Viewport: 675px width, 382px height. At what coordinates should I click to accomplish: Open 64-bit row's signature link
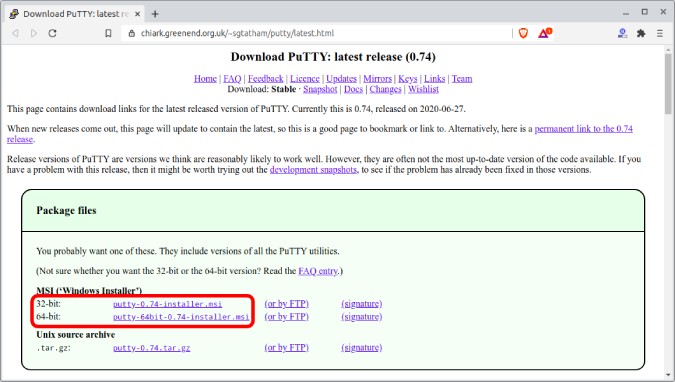click(362, 317)
